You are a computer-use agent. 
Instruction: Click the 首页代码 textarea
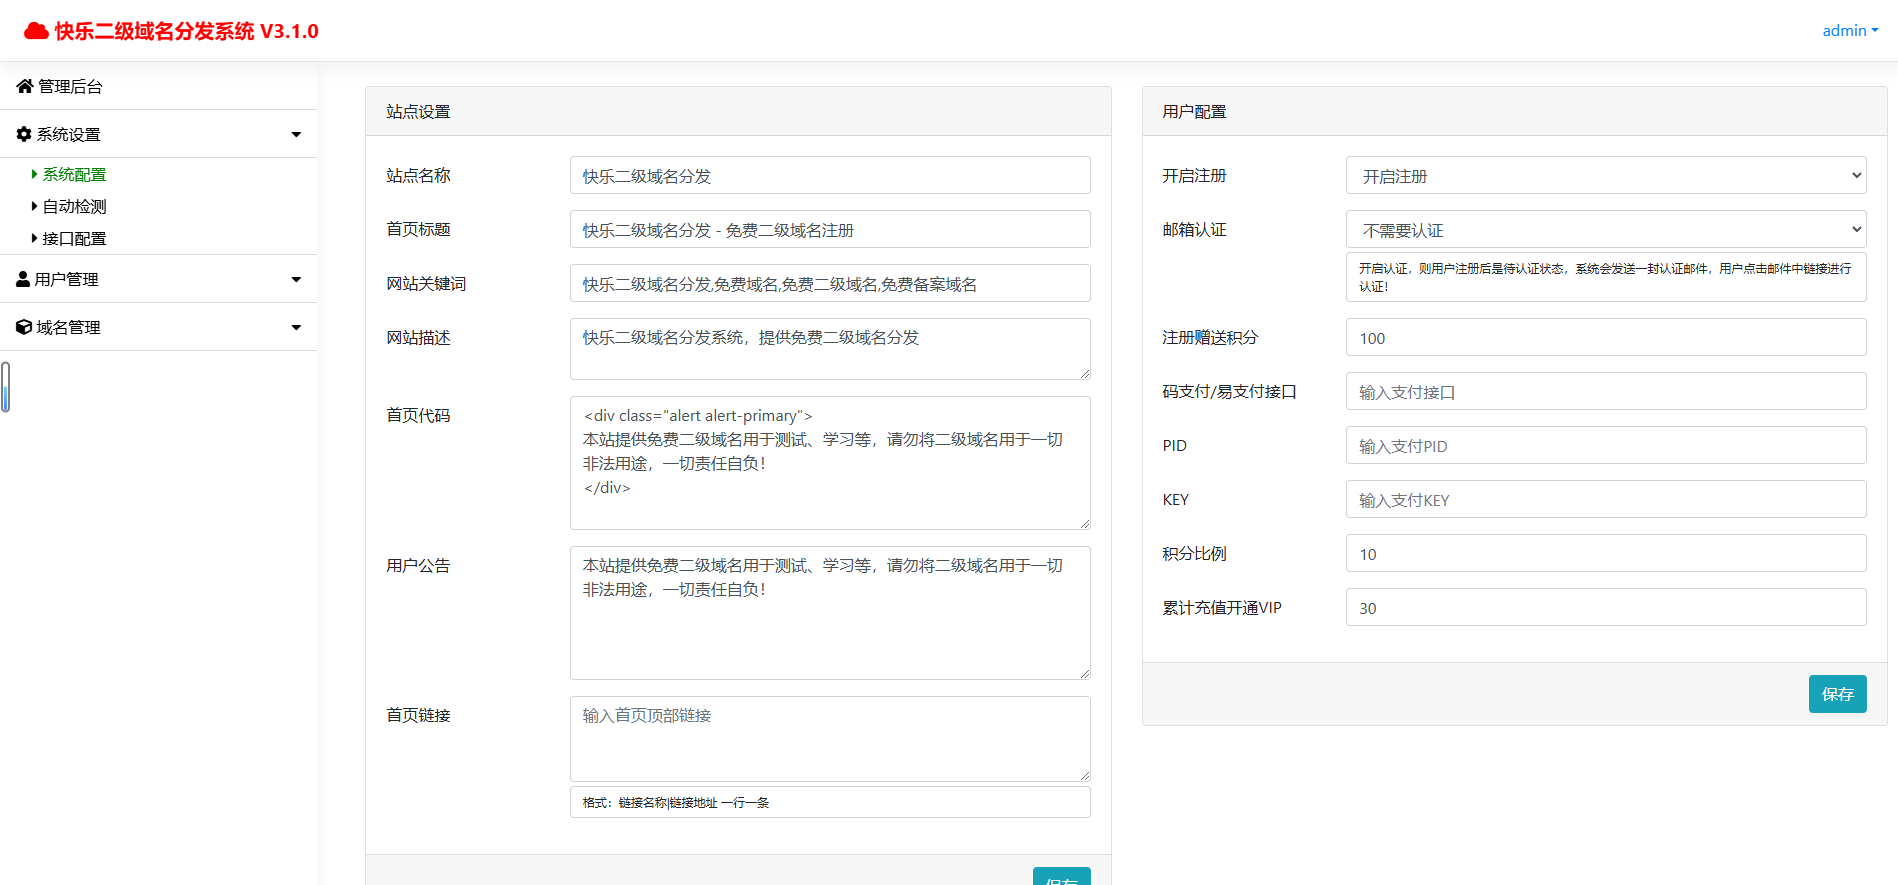click(830, 463)
